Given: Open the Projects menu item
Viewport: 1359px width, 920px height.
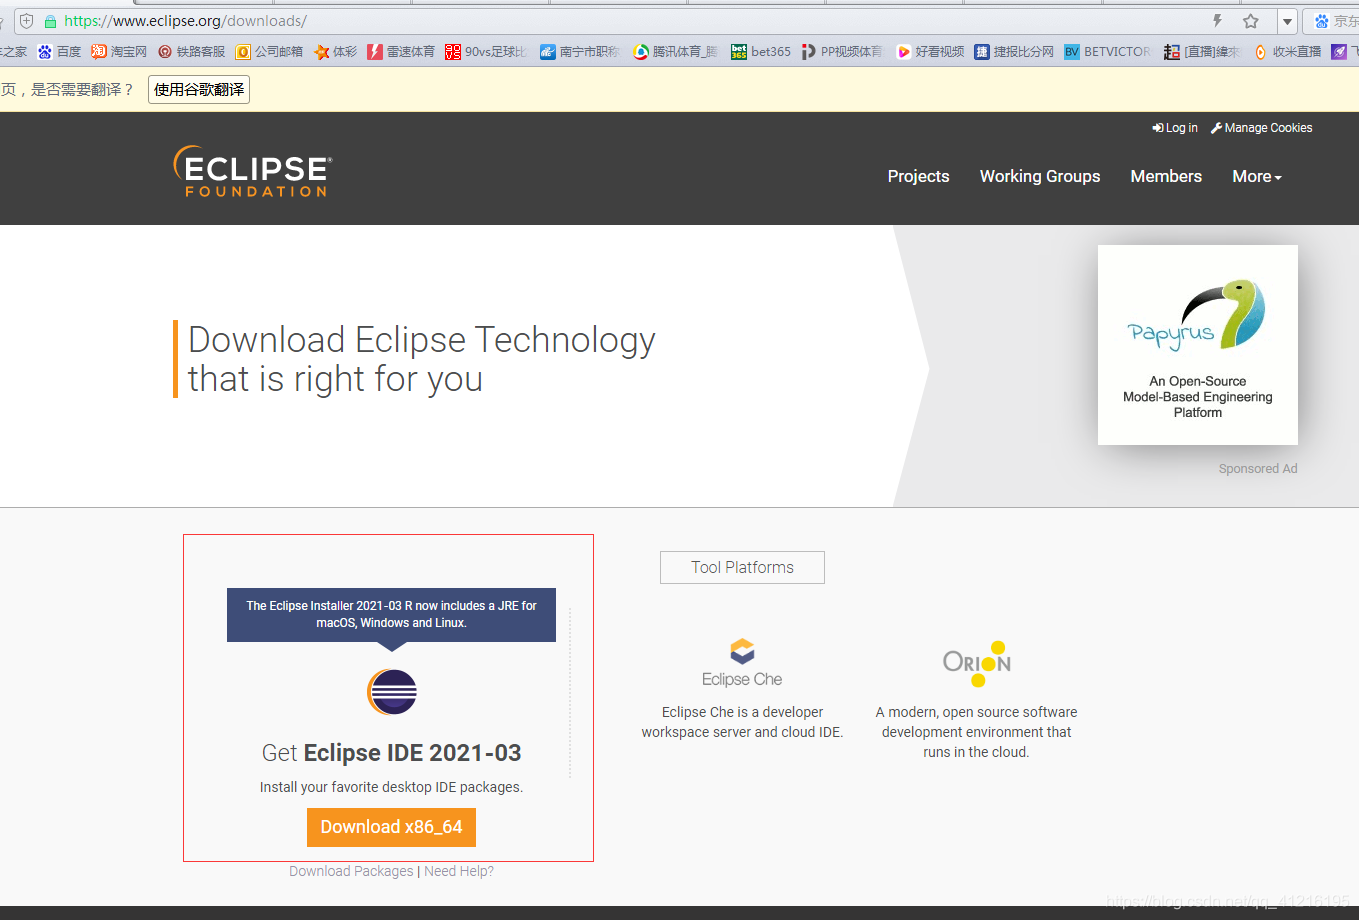Looking at the screenshot, I should coord(918,176).
